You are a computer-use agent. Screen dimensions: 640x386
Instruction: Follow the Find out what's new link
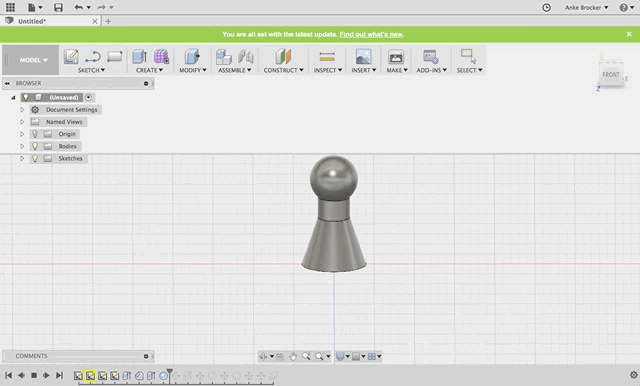(x=371, y=34)
